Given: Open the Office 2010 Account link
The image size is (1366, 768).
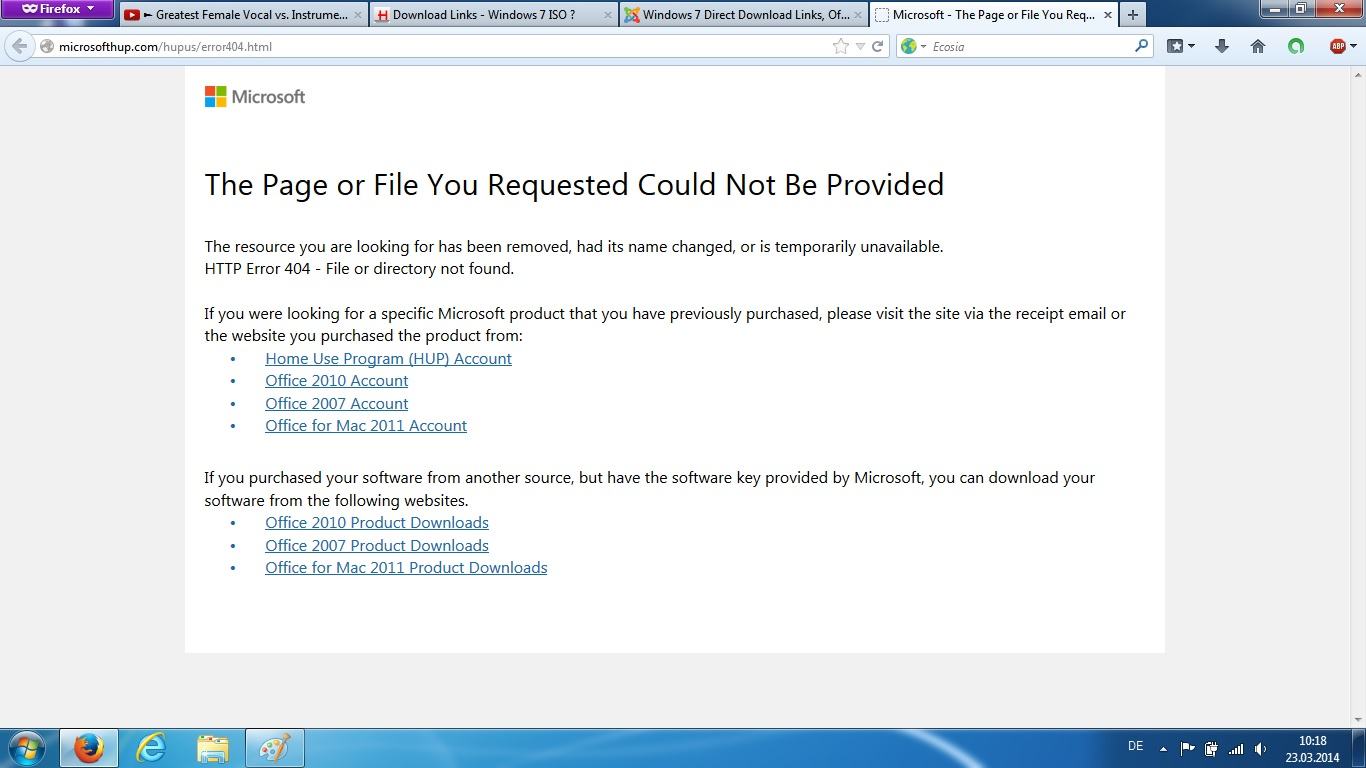Looking at the screenshot, I should click(336, 380).
